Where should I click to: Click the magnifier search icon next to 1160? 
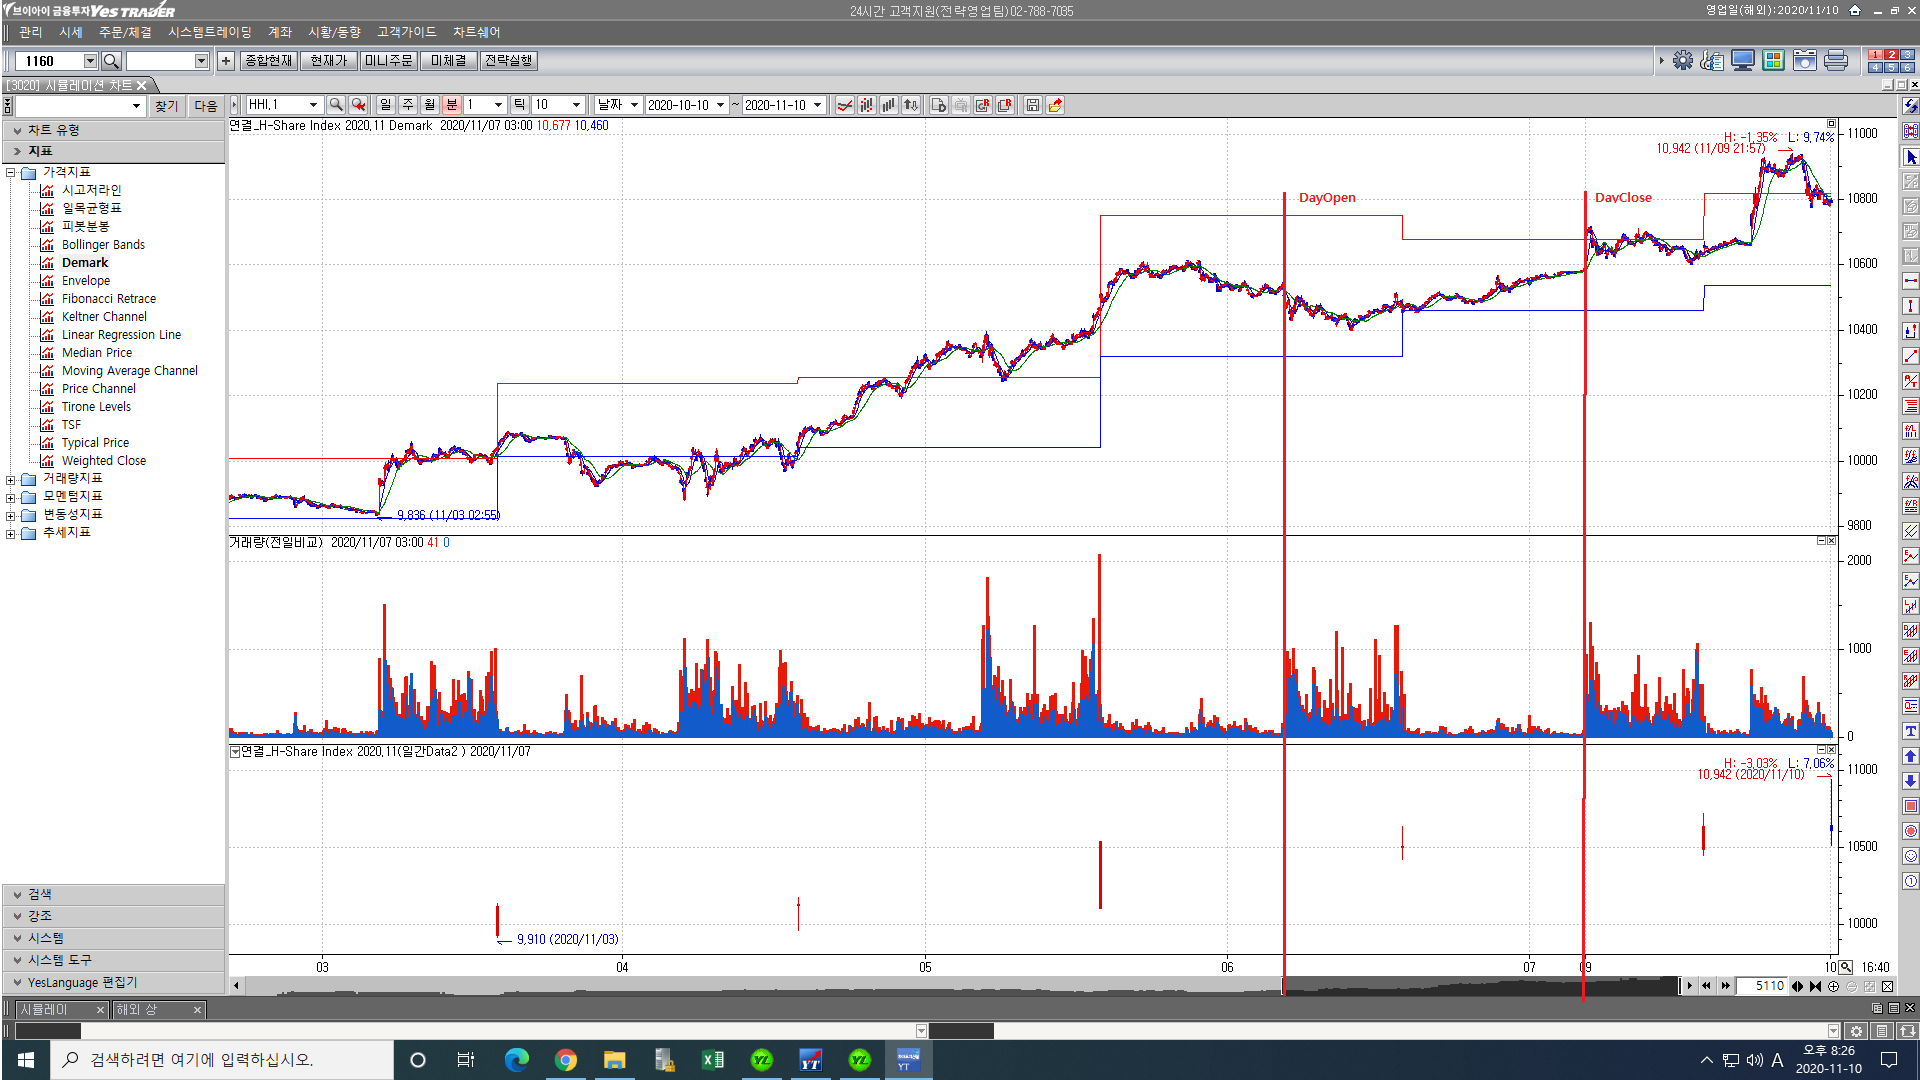tap(111, 61)
